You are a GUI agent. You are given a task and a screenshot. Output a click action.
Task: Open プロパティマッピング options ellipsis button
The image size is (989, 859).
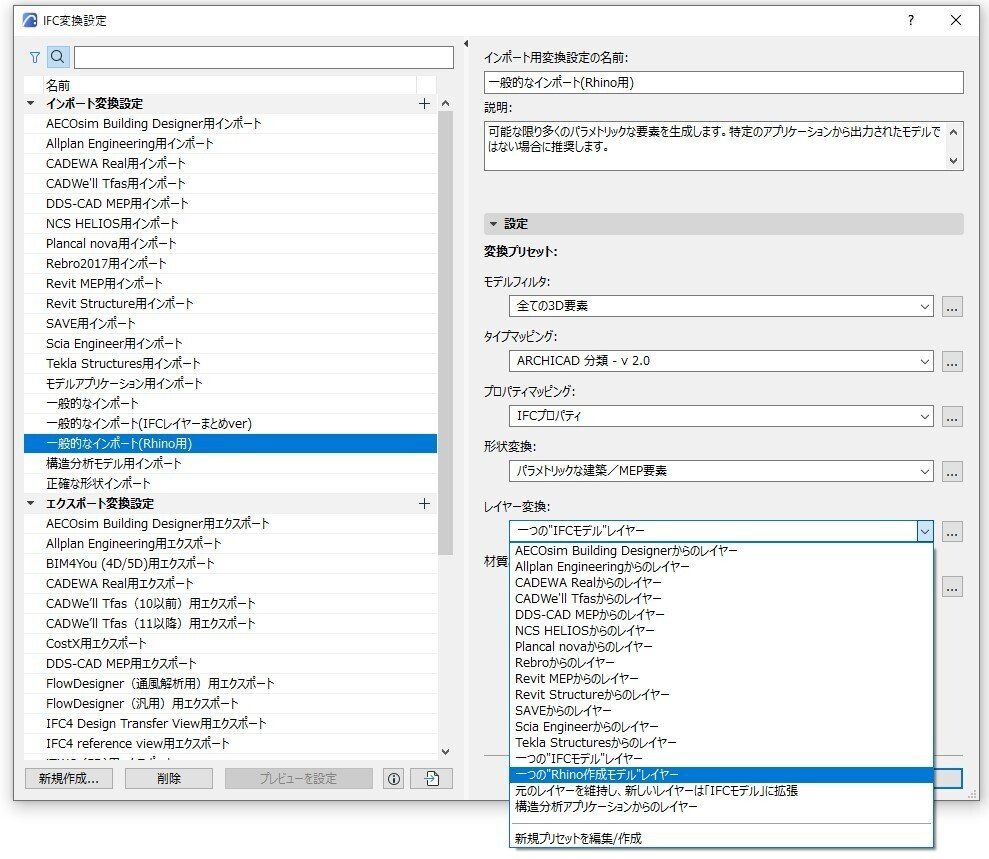[952, 417]
